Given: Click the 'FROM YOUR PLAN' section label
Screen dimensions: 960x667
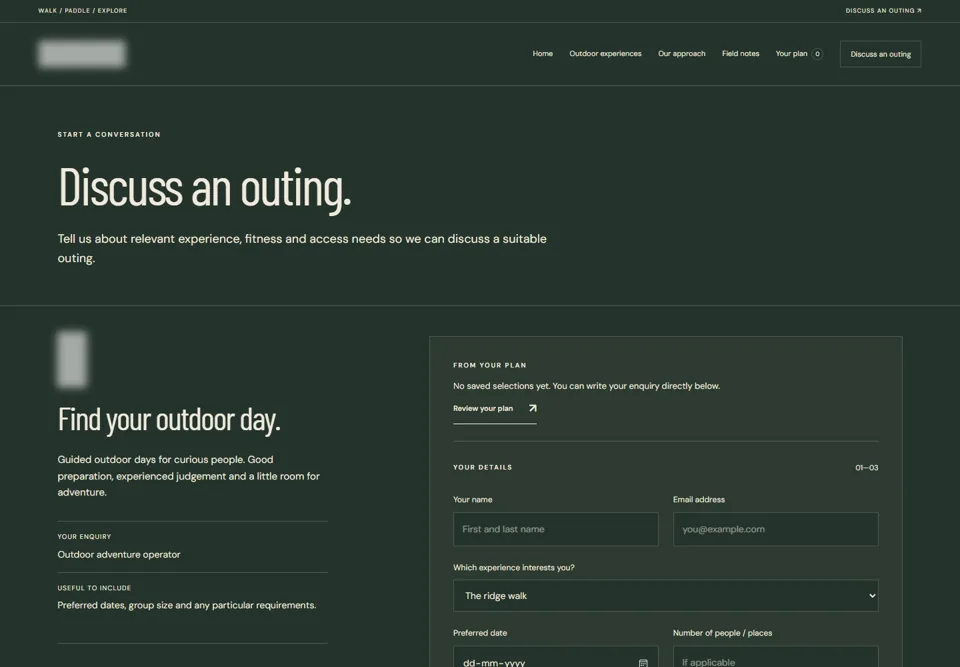Looking at the screenshot, I should [490, 365].
